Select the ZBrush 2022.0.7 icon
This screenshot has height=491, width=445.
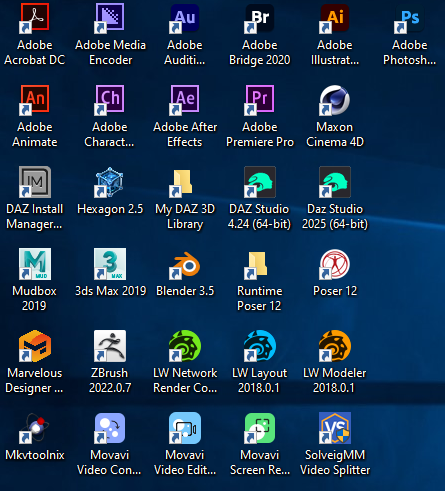click(x=110, y=346)
